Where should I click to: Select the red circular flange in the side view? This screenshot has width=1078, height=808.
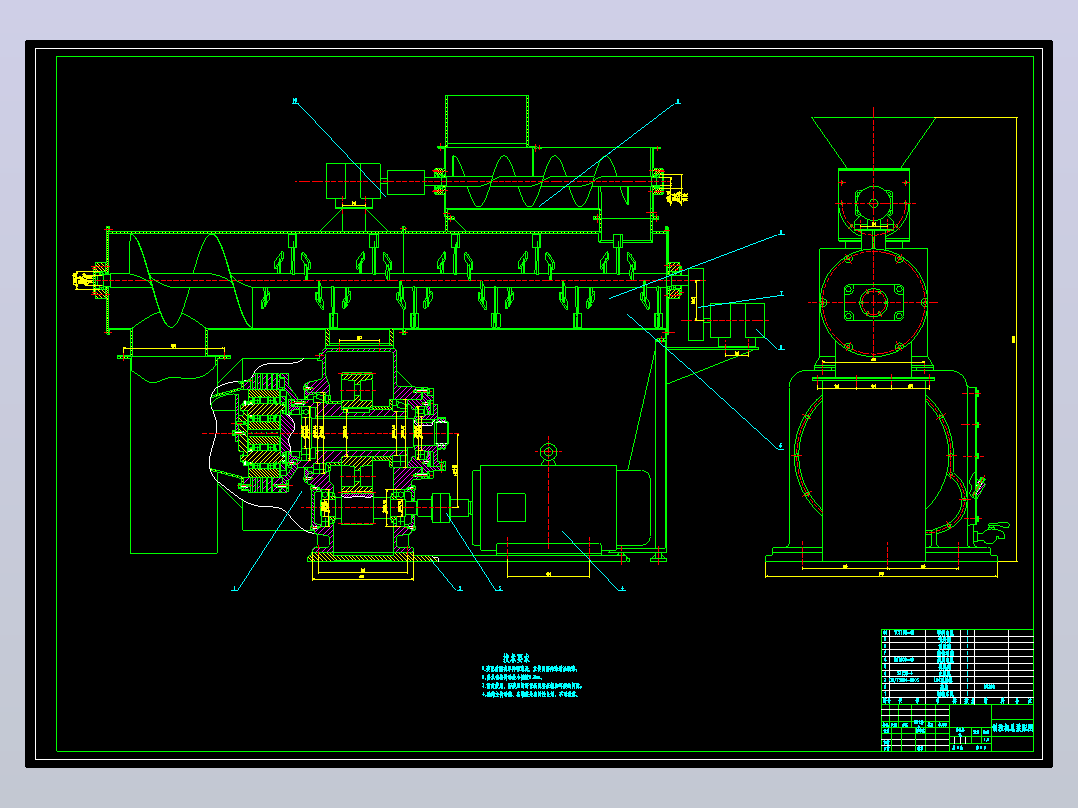(874, 303)
